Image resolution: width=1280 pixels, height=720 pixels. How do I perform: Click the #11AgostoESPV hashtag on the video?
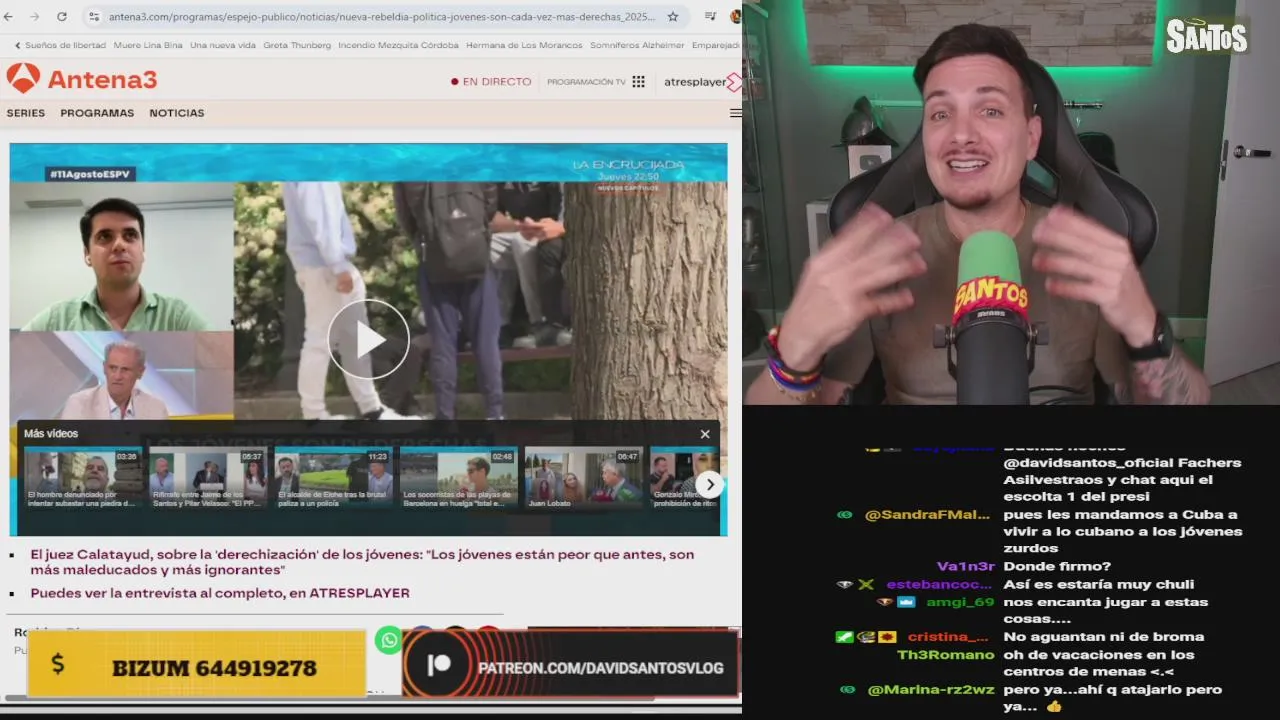pyautogui.click(x=91, y=174)
